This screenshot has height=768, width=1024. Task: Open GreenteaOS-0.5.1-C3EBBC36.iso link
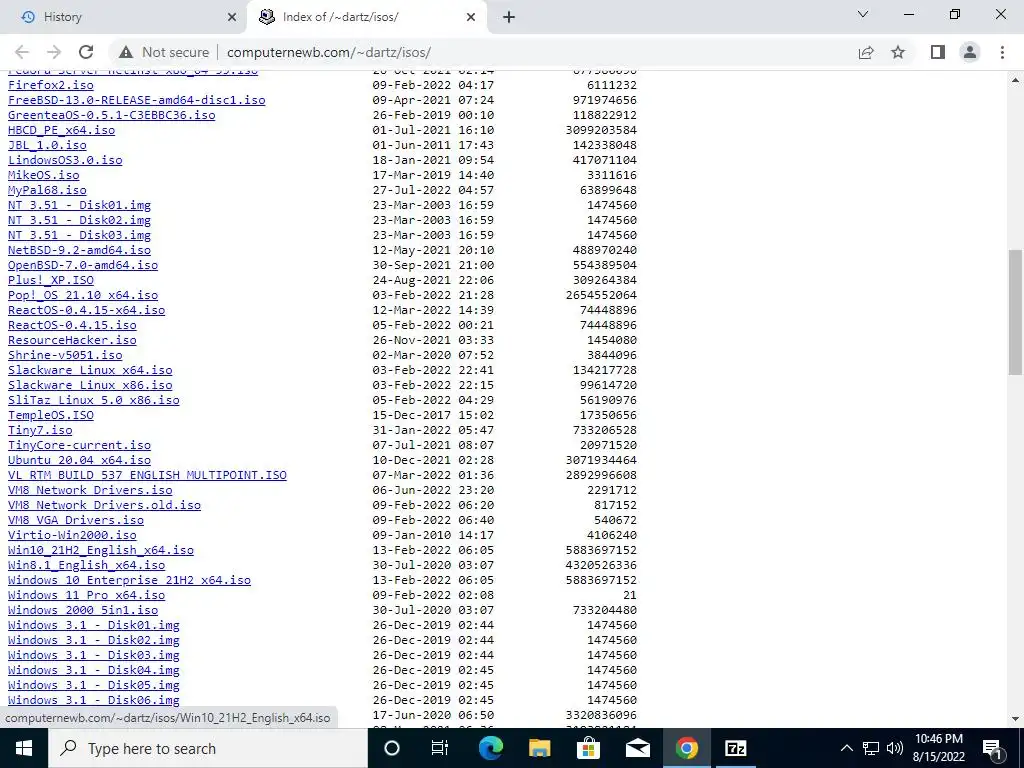pyautogui.click(x=111, y=115)
